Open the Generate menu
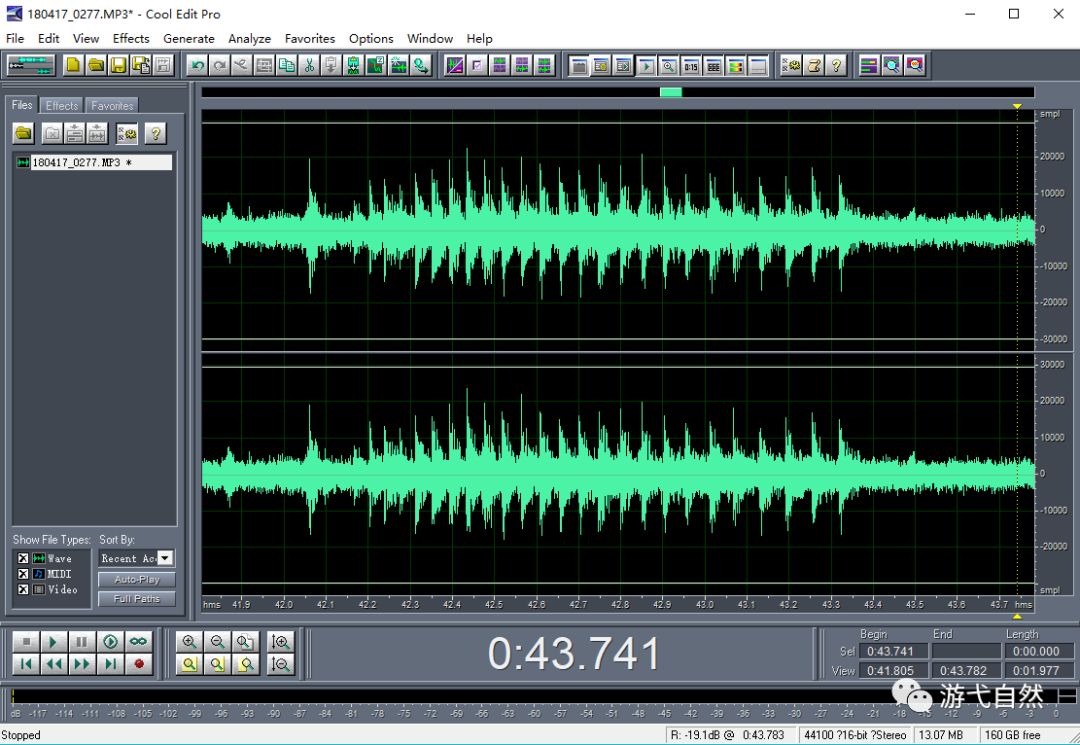This screenshot has width=1080, height=745. click(x=189, y=39)
